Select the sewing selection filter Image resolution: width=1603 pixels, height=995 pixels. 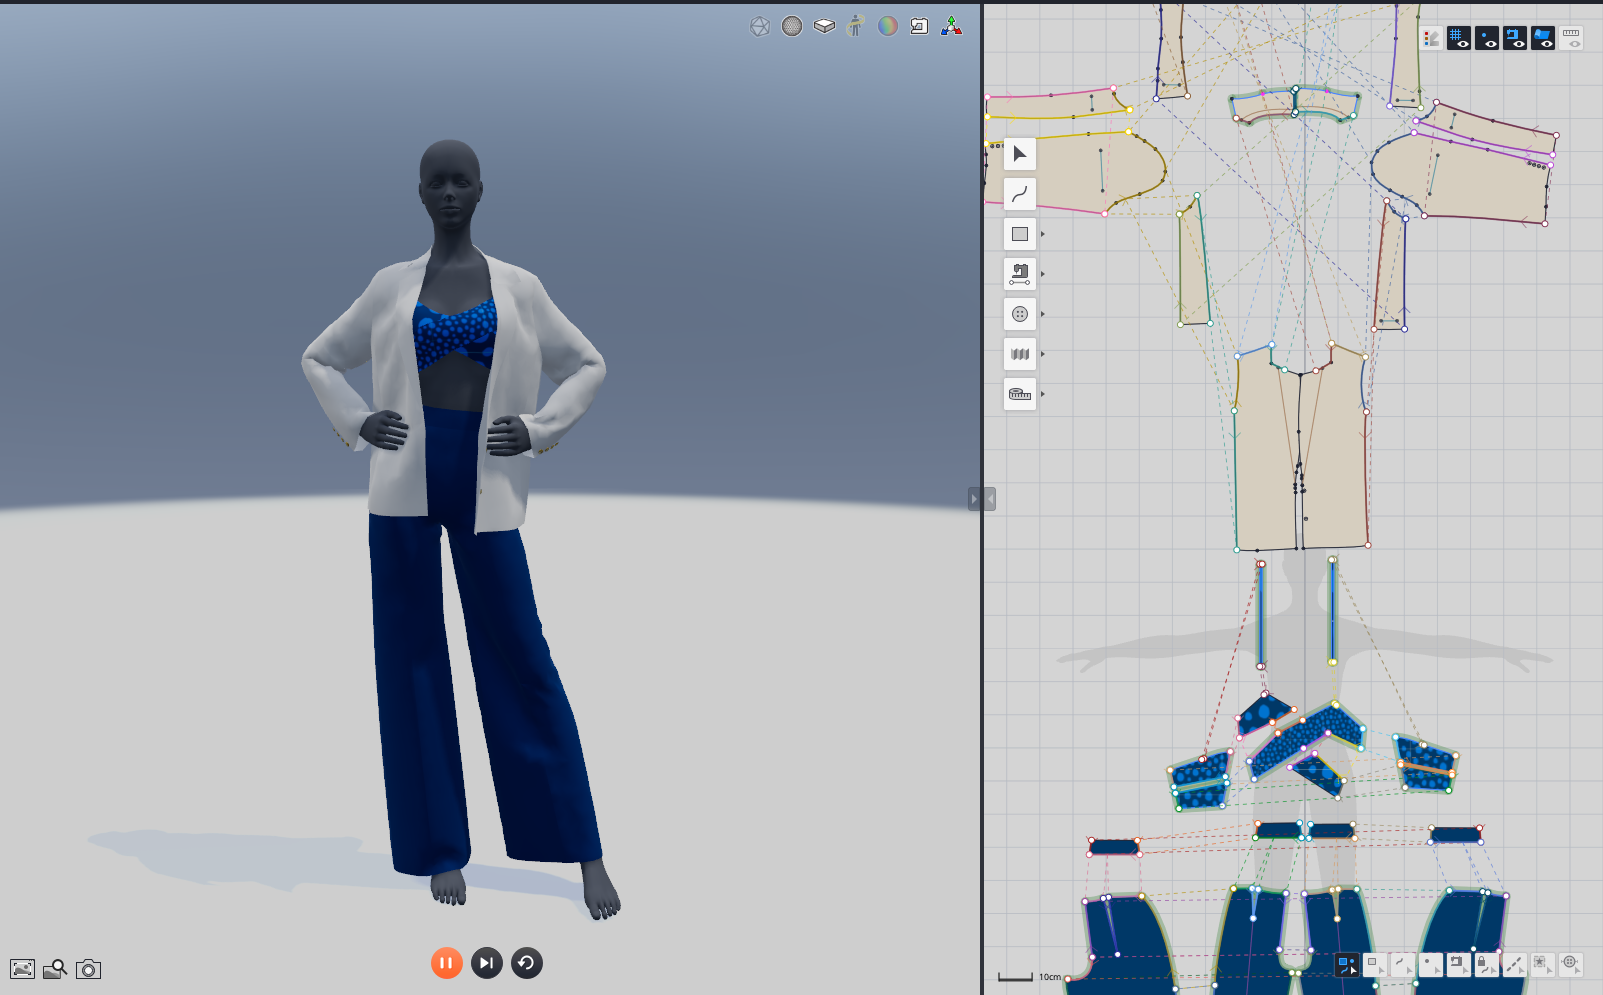pyautogui.click(x=1459, y=965)
